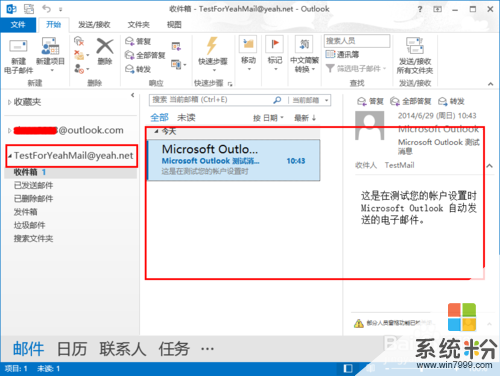This screenshot has width=500, height=376.
Task: Click the people pane warning icon
Action: point(359,323)
